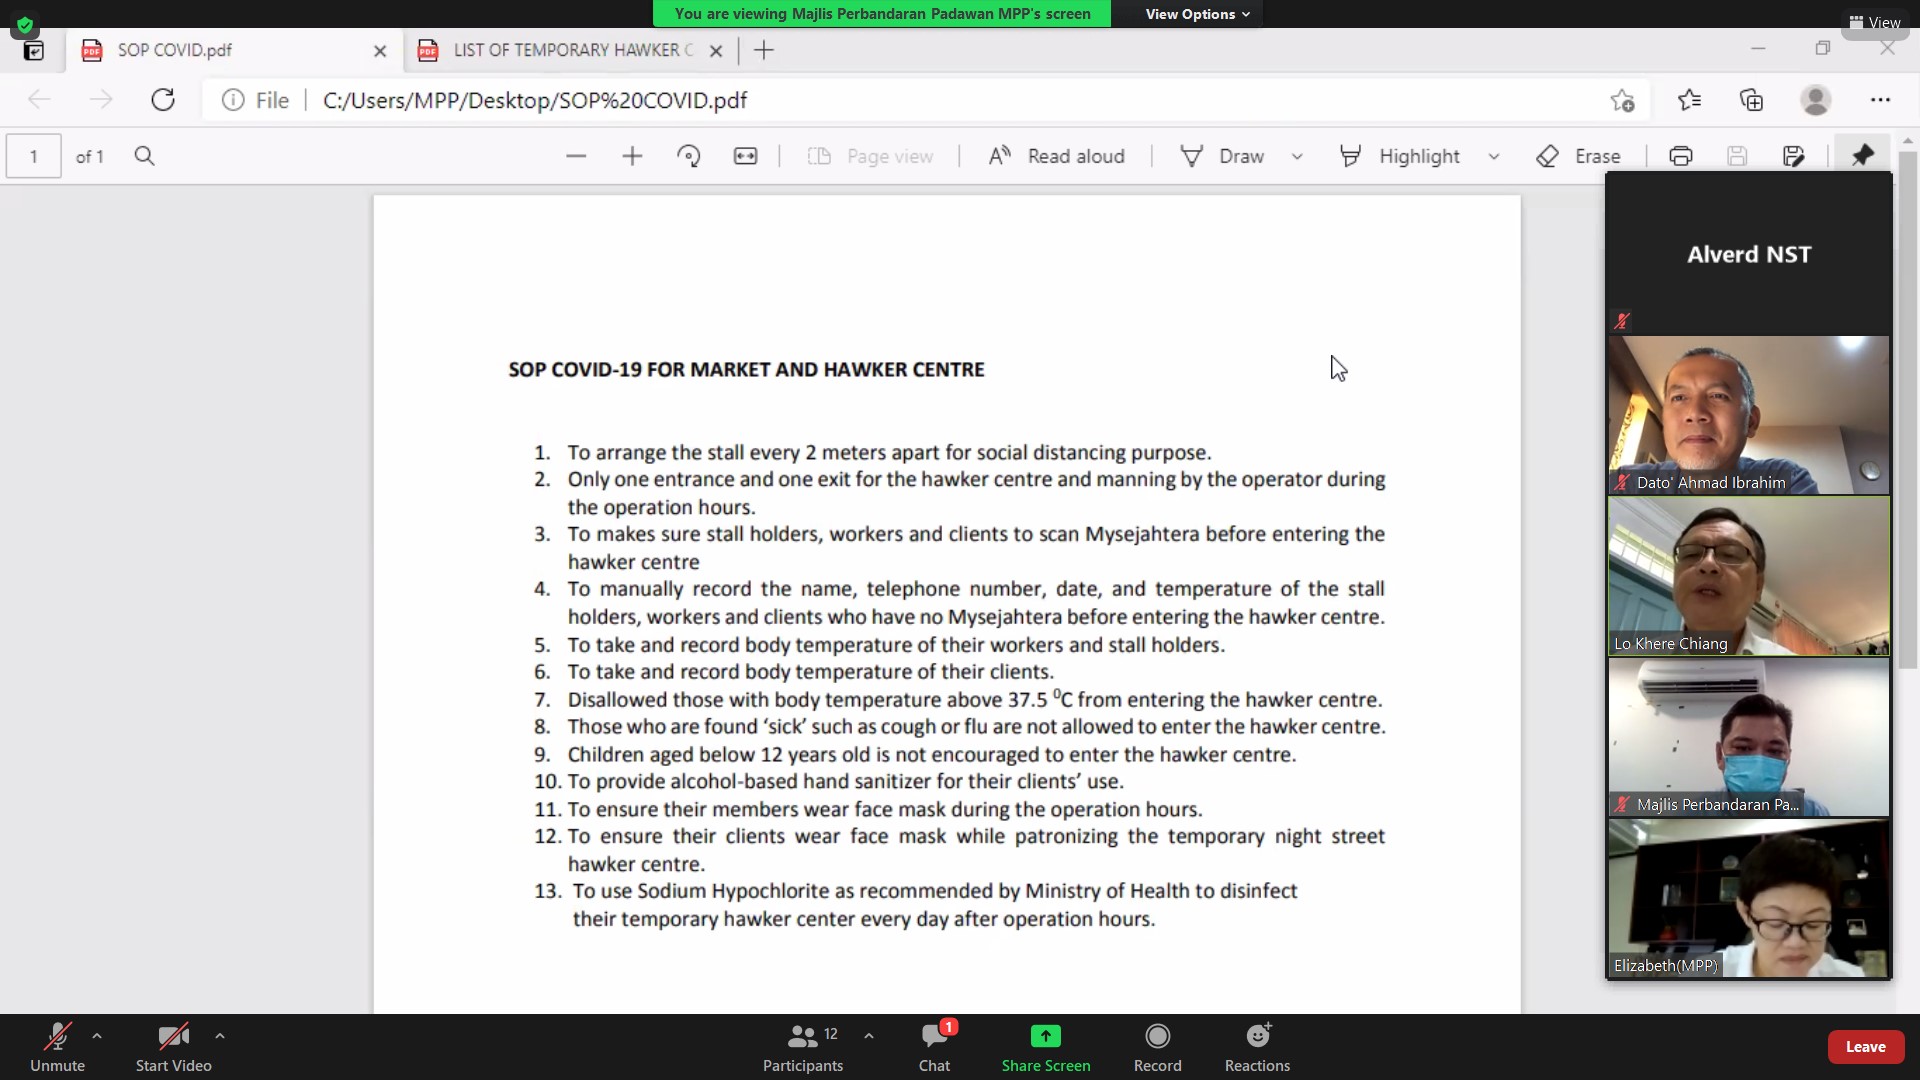Click the page number input field

[x=34, y=156]
